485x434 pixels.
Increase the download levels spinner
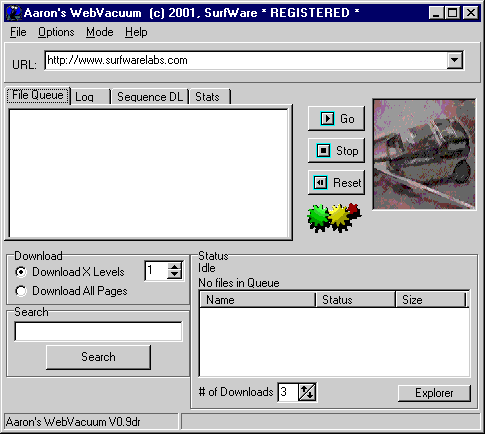click(x=175, y=267)
